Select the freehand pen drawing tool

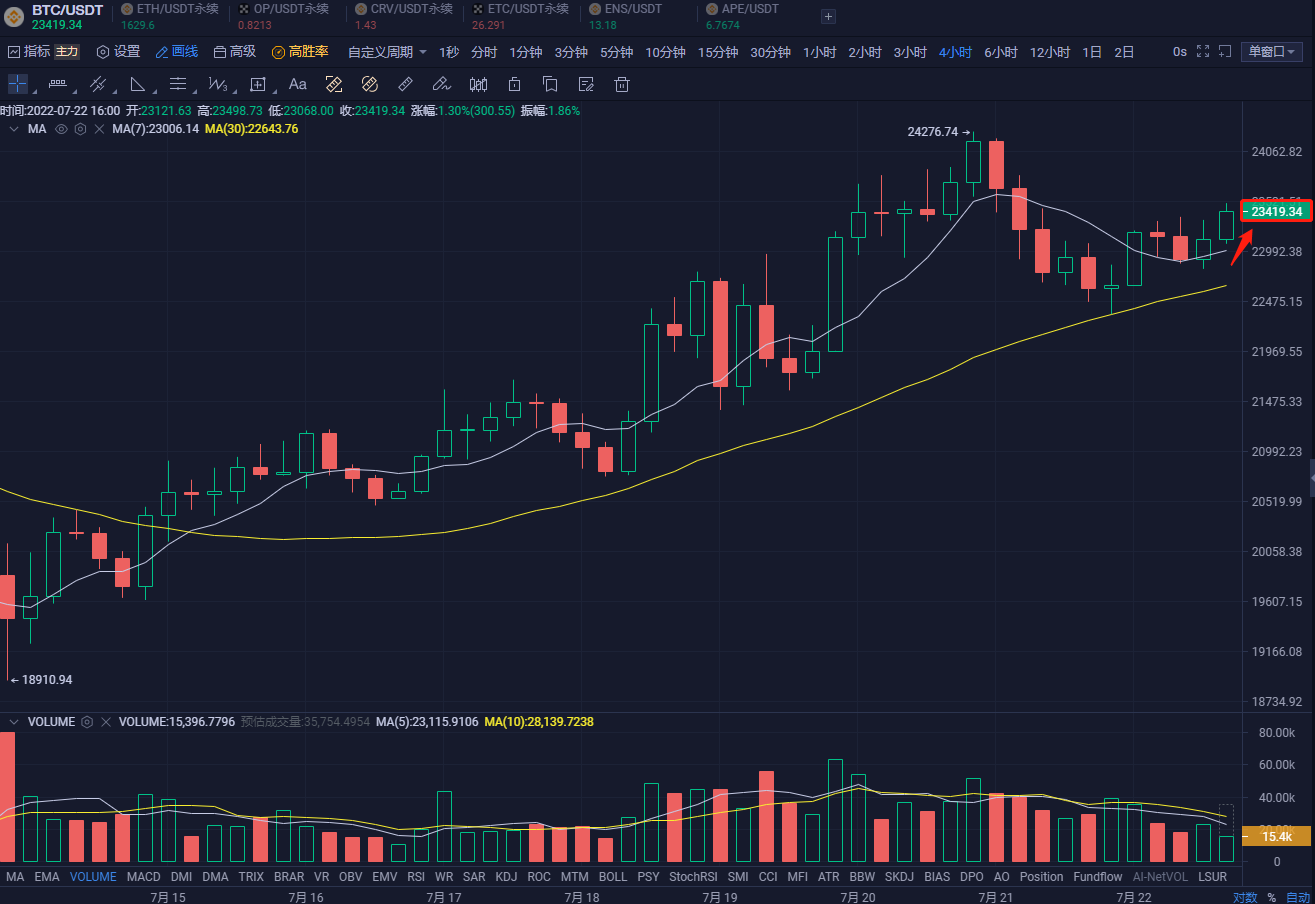click(441, 84)
